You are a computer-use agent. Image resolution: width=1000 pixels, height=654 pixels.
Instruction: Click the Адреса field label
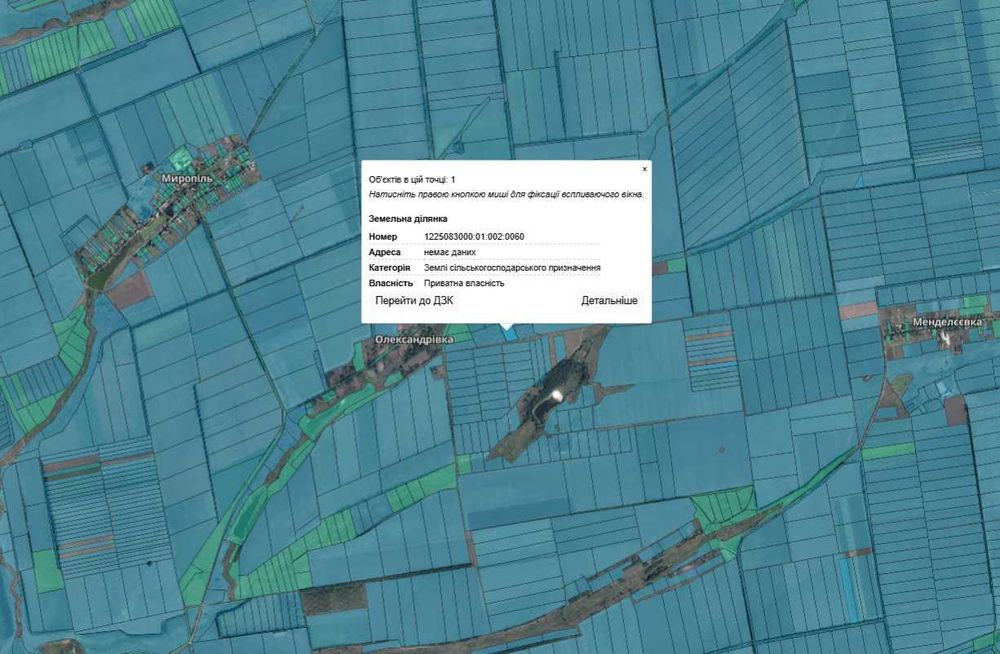[x=385, y=252]
